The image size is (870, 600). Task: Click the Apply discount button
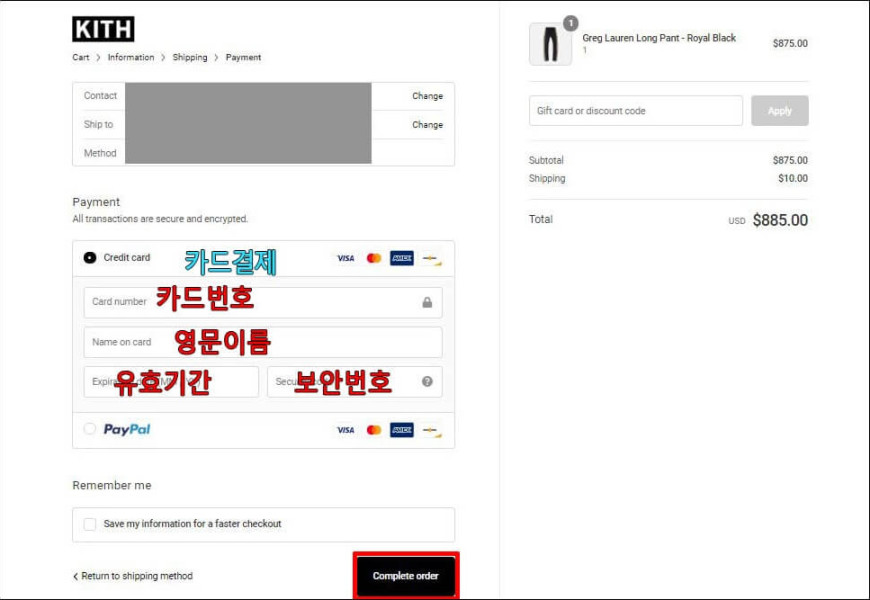pos(780,110)
